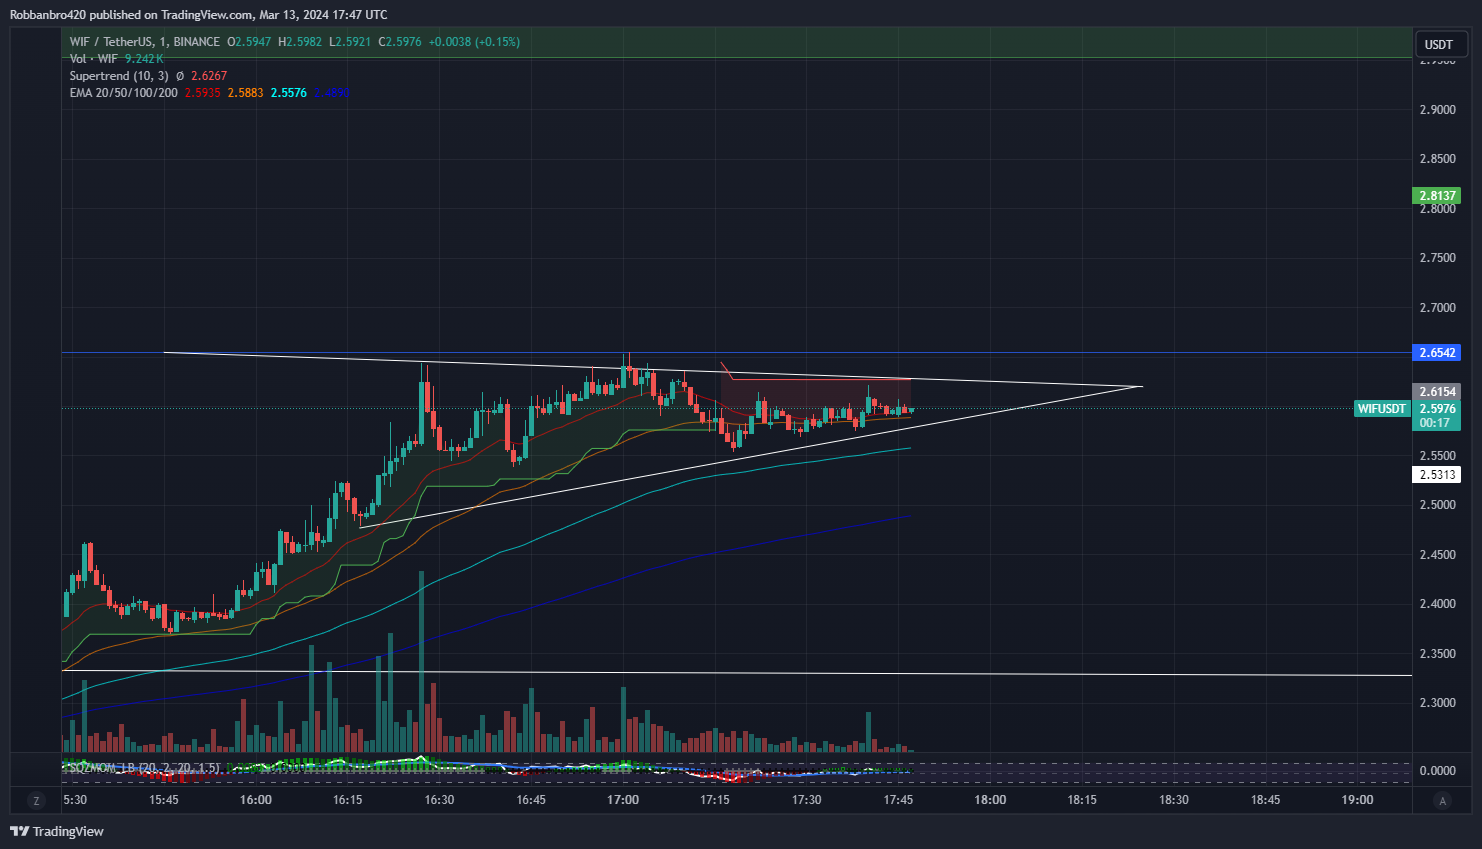Click the 2.5976 current price label
Viewport: 1482px width, 849px height.
pyautogui.click(x=1437, y=409)
